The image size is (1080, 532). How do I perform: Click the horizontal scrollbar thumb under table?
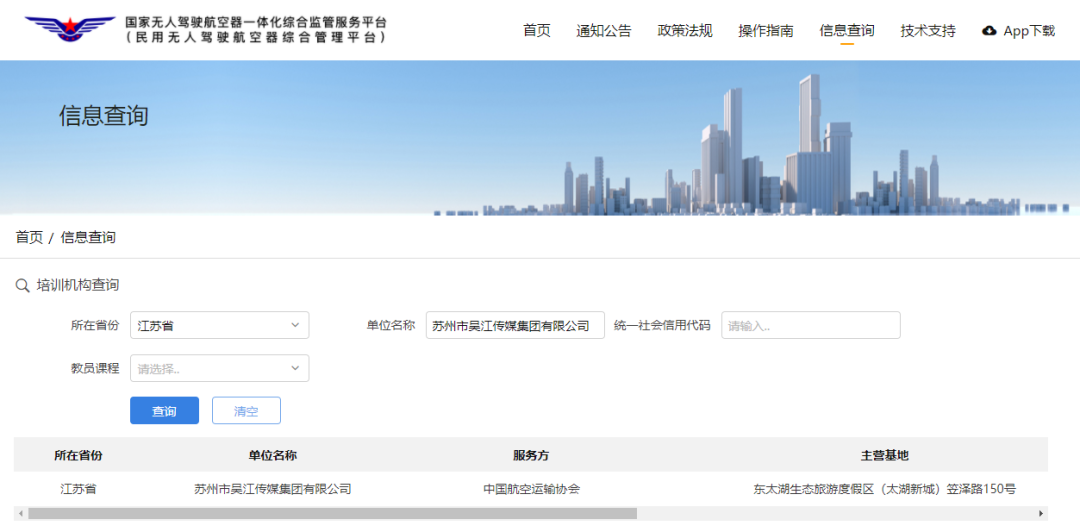(x=333, y=513)
